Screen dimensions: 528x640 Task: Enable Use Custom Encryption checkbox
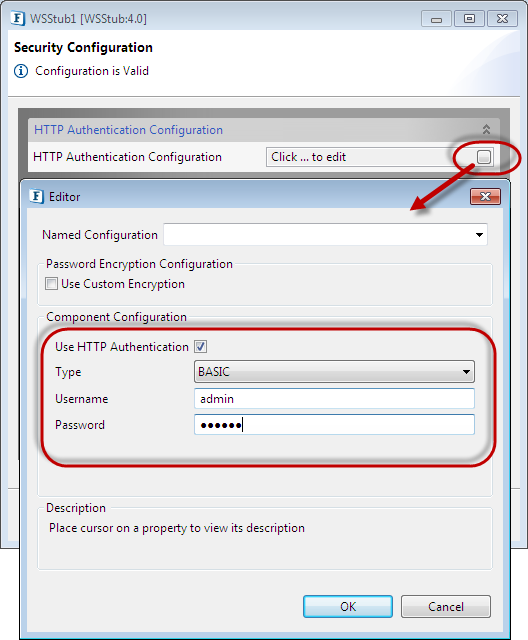(x=51, y=284)
